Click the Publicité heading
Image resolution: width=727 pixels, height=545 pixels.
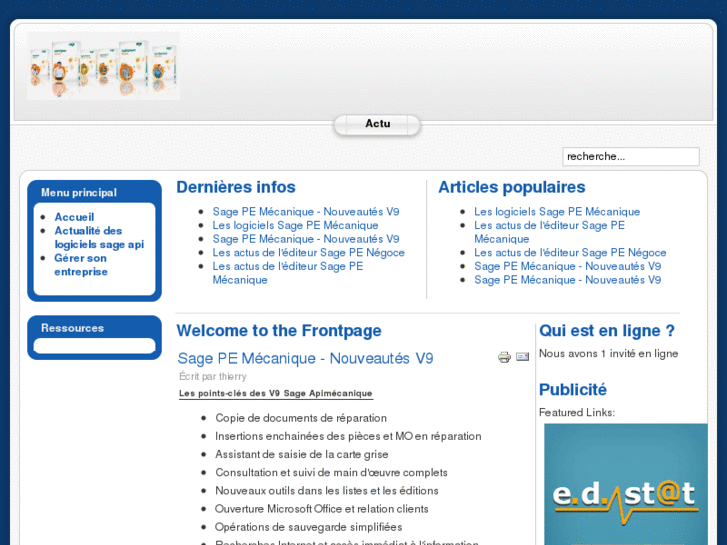point(573,390)
